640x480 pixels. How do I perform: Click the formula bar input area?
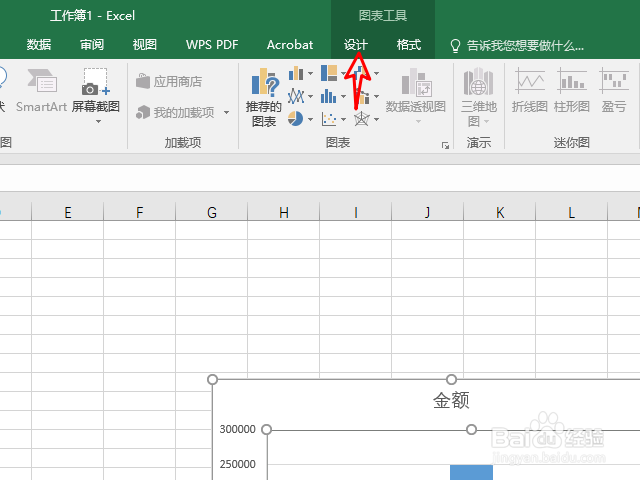coord(320,178)
